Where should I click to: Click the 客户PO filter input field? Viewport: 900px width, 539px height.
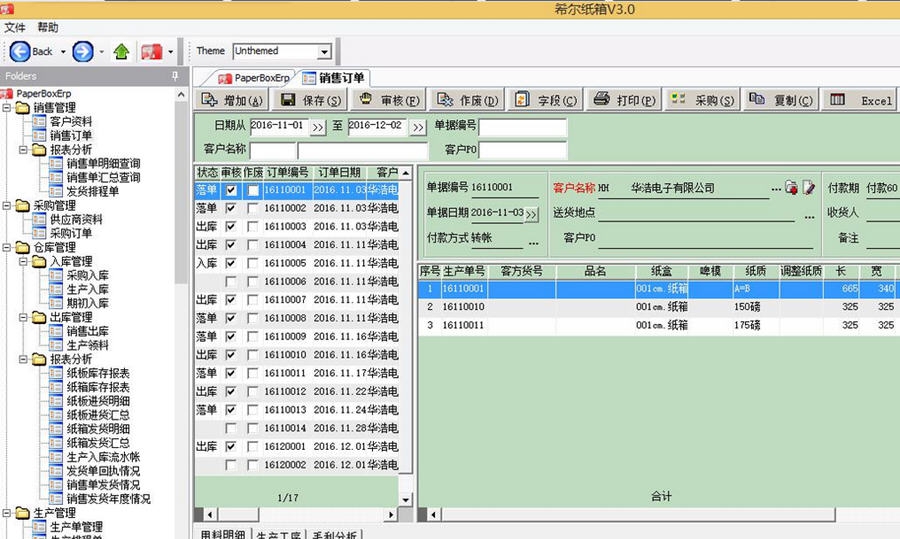[523, 150]
